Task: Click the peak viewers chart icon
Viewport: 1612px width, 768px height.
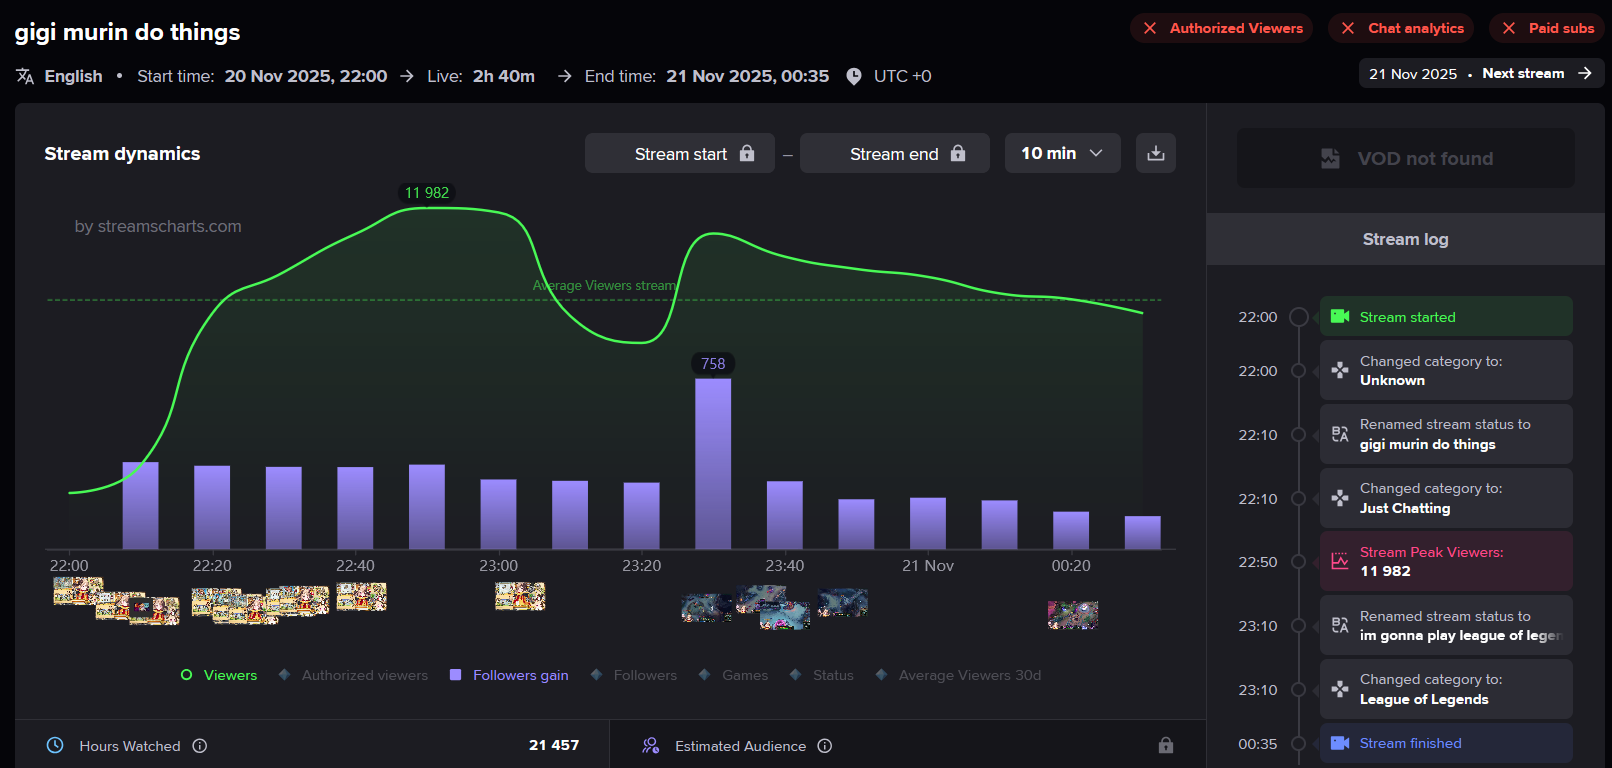Action: click(1340, 561)
